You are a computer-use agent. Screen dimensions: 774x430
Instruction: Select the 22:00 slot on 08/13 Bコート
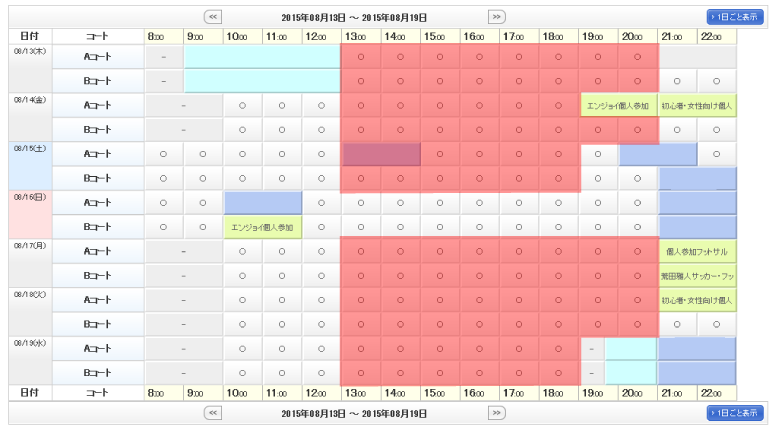(716, 81)
